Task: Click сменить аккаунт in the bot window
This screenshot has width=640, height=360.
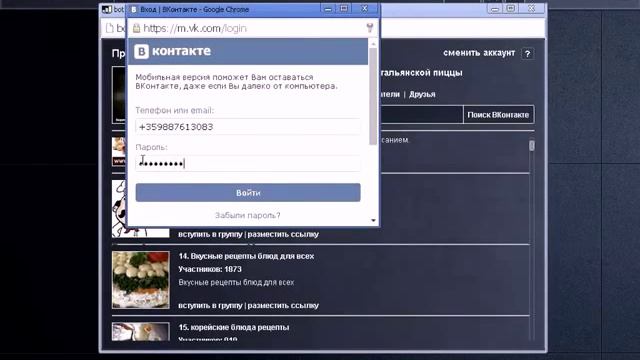Action: coord(479,53)
